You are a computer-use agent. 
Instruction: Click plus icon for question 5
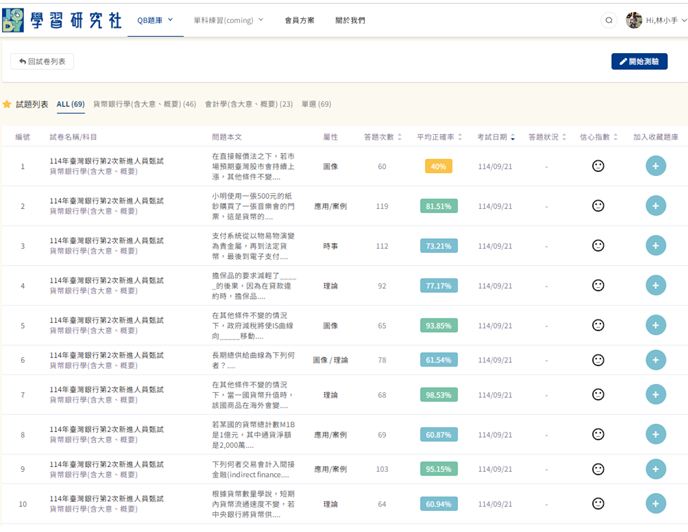click(655, 325)
